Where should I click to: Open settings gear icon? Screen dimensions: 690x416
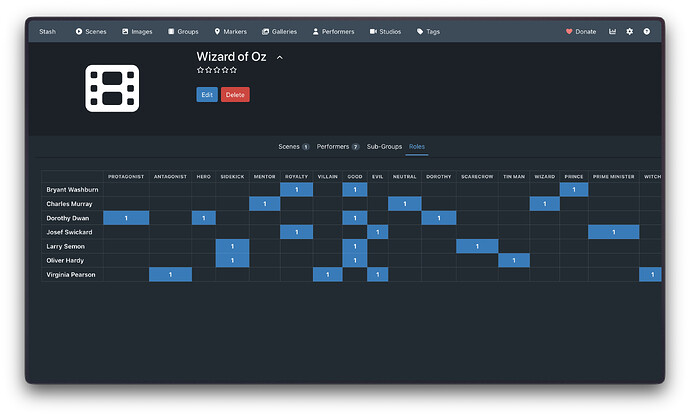point(630,32)
